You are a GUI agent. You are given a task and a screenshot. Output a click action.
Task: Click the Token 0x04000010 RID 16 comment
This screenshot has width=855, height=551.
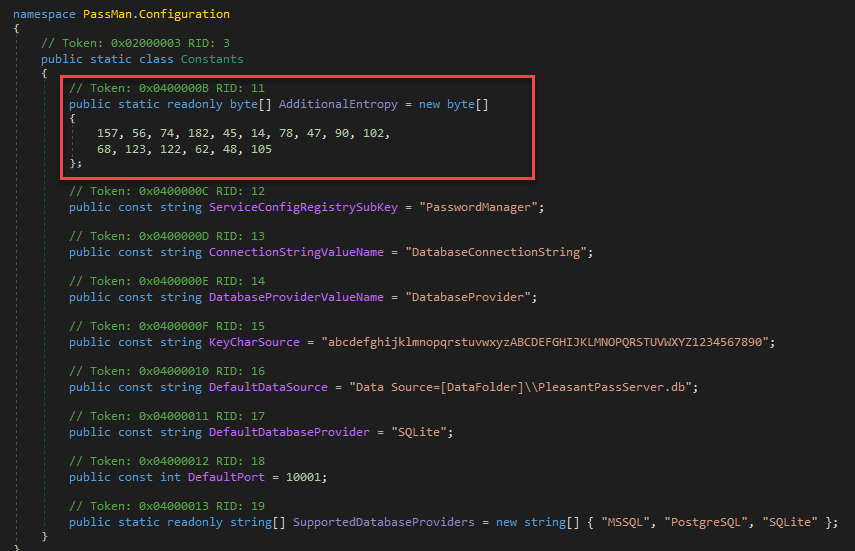click(167, 371)
